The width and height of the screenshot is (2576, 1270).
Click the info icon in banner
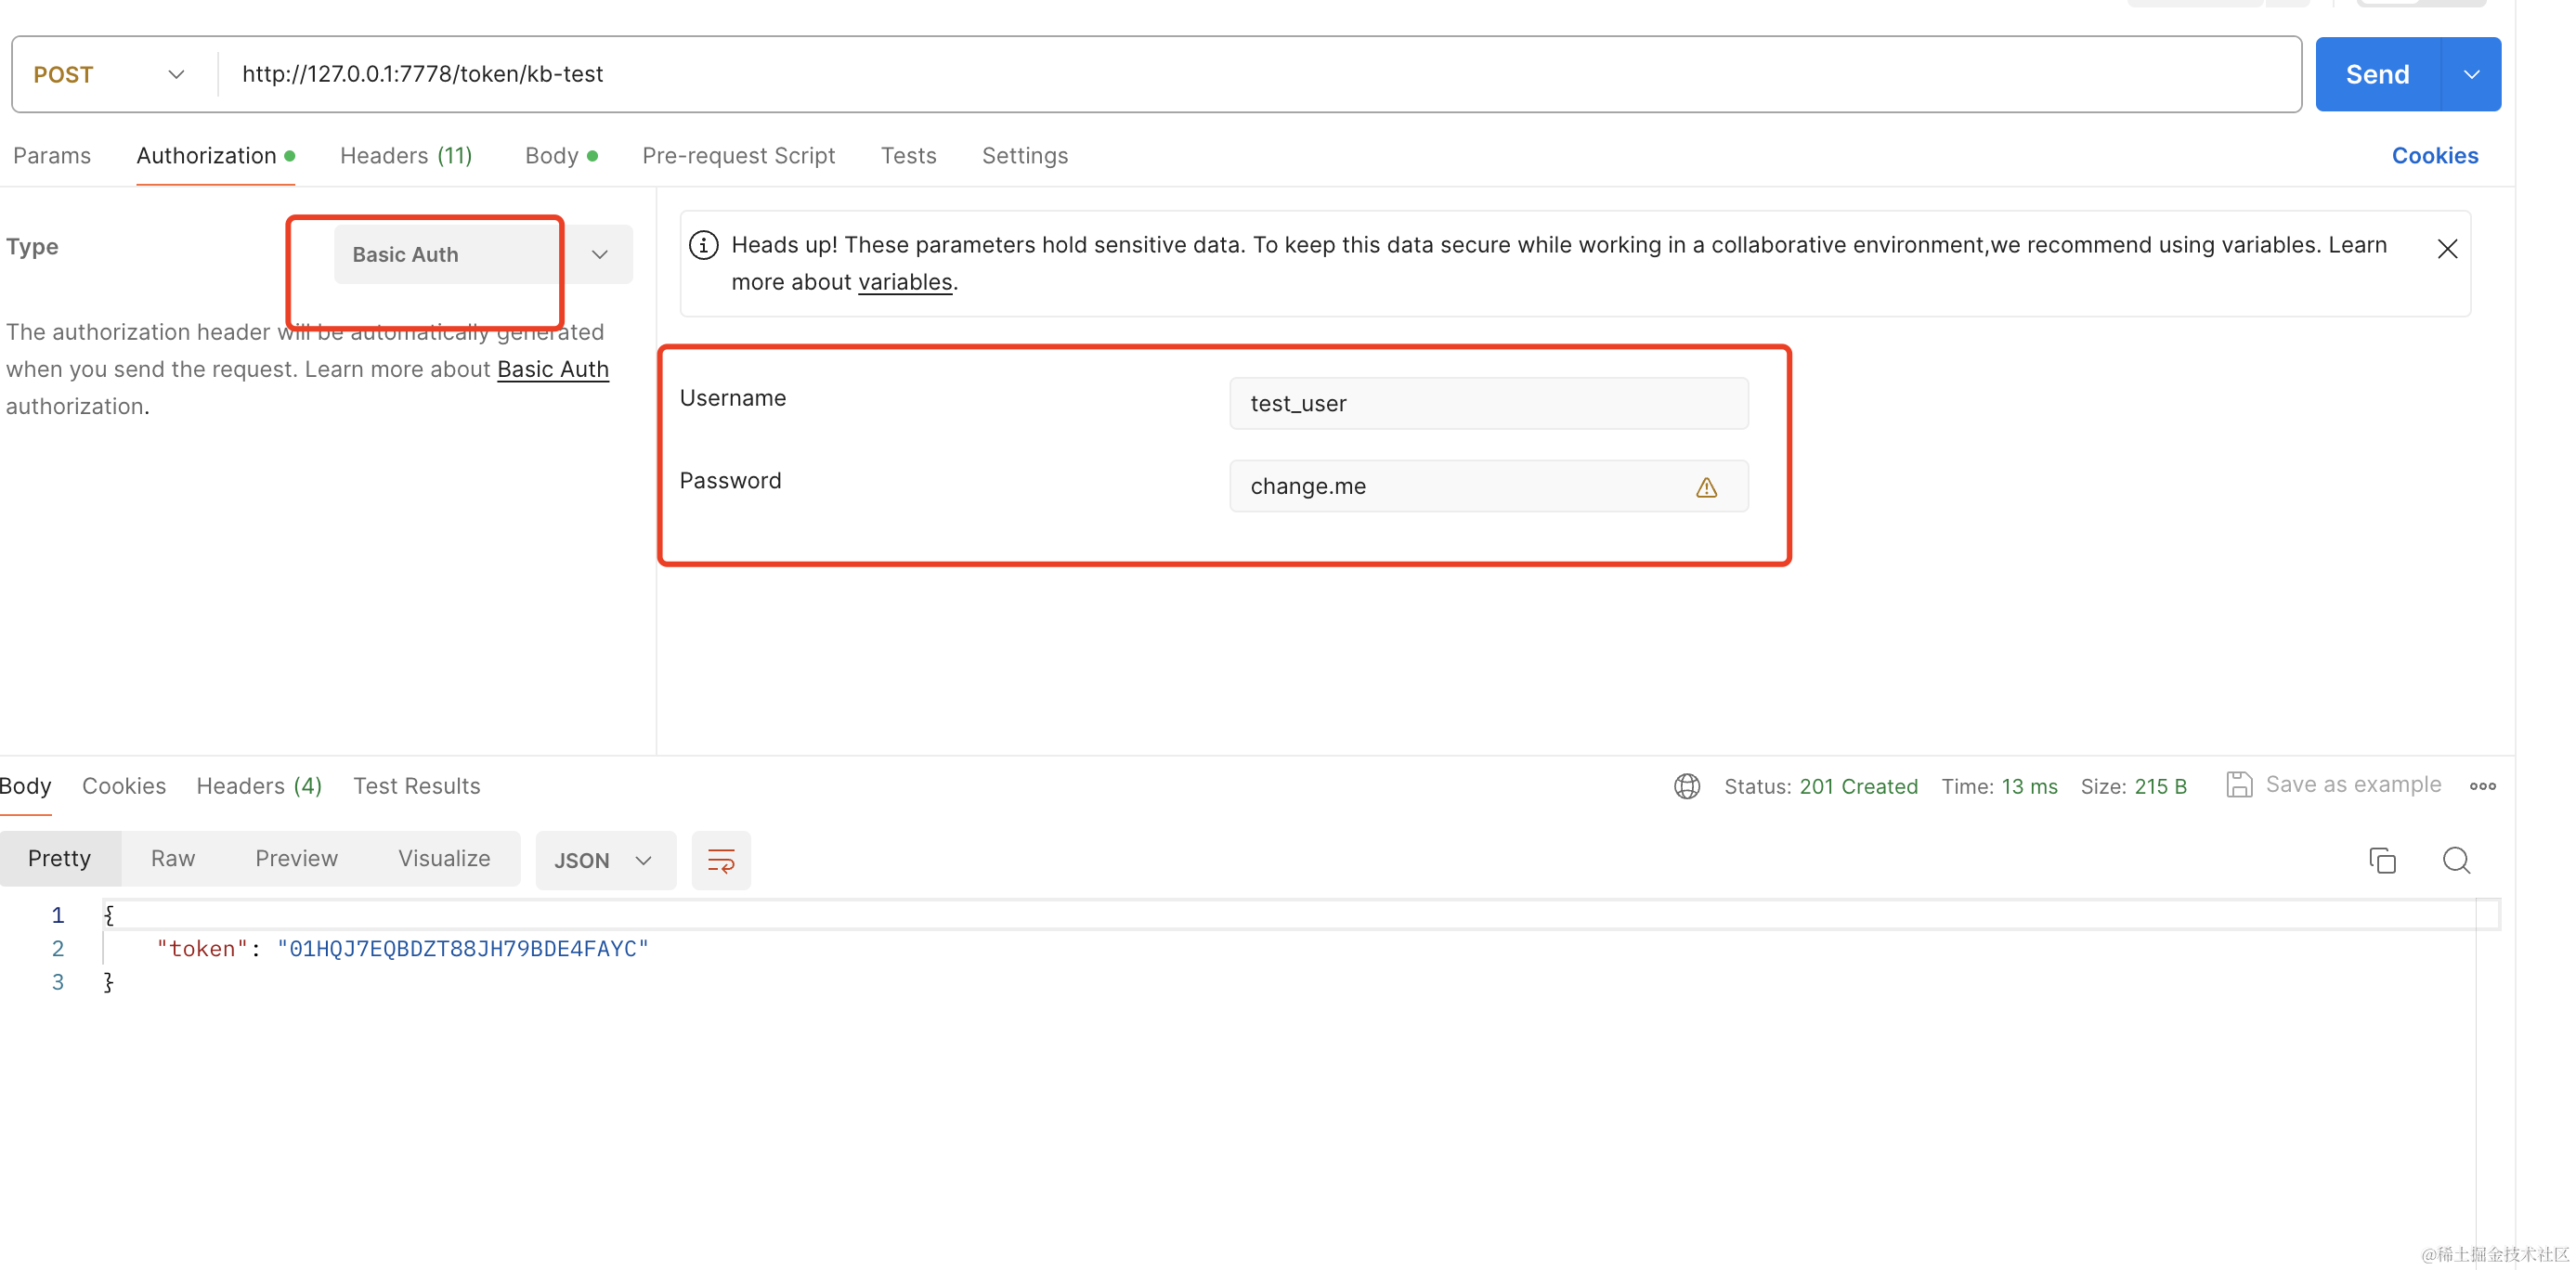click(703, 245)
